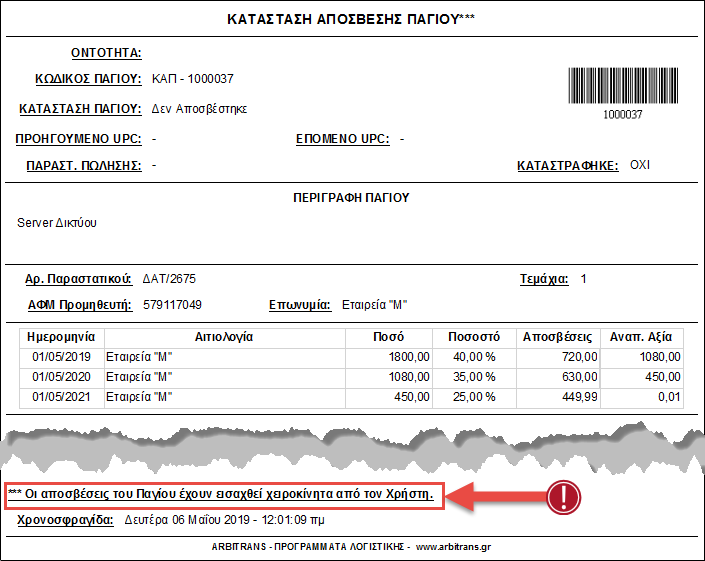
Task: Click the Ποσοστό column header
Action: (474, 337)
